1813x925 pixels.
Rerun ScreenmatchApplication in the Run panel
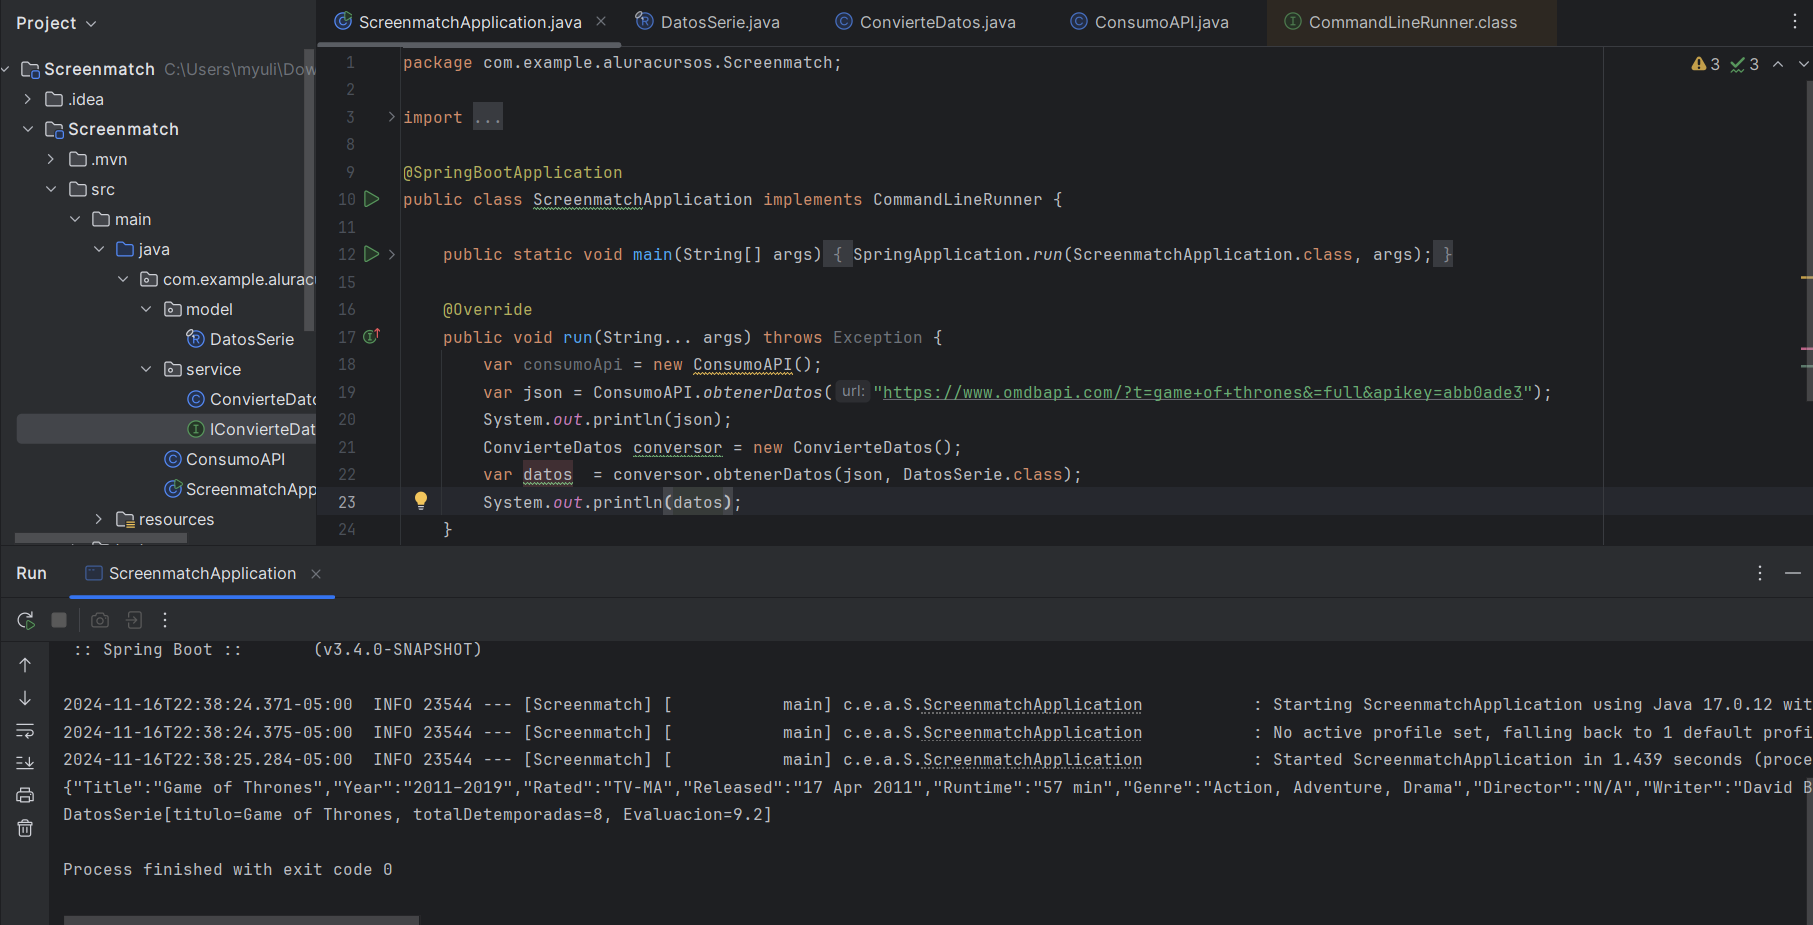pyautogui.click(x=26, y=620)
